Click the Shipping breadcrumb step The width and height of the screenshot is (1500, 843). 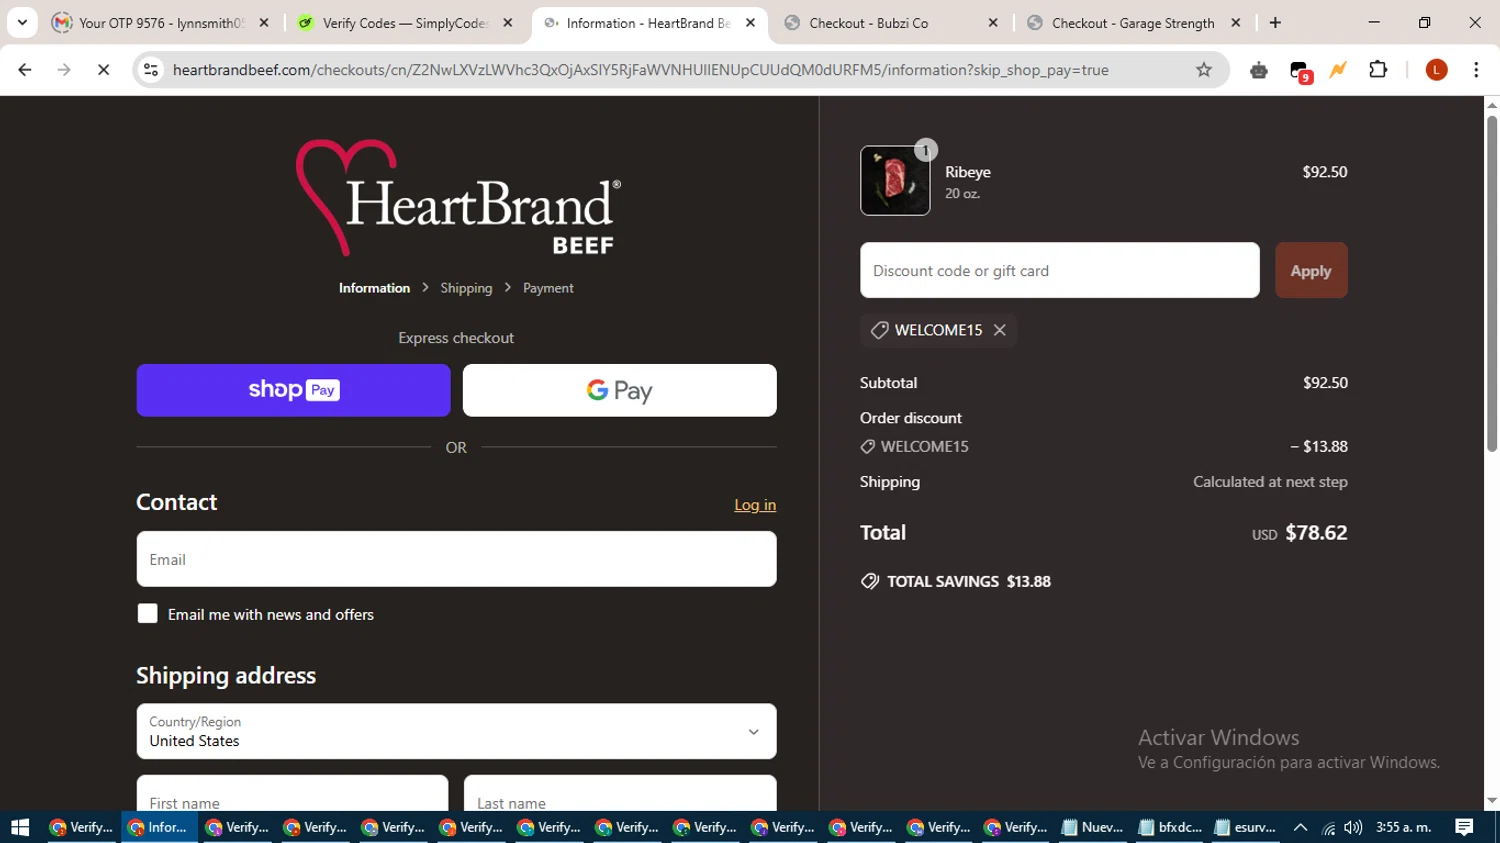(x=466, y=288)
